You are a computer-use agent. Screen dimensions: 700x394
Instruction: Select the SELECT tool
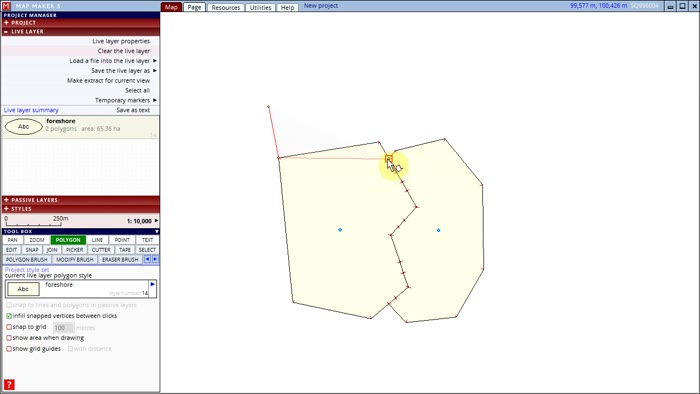coord(147,250)
